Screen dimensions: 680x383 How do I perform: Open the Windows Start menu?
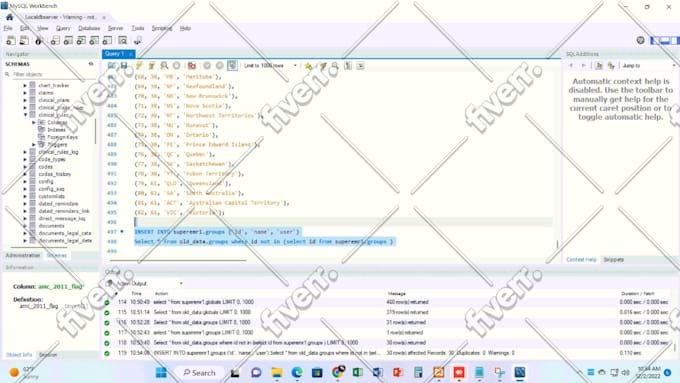[x=161, y=373]
